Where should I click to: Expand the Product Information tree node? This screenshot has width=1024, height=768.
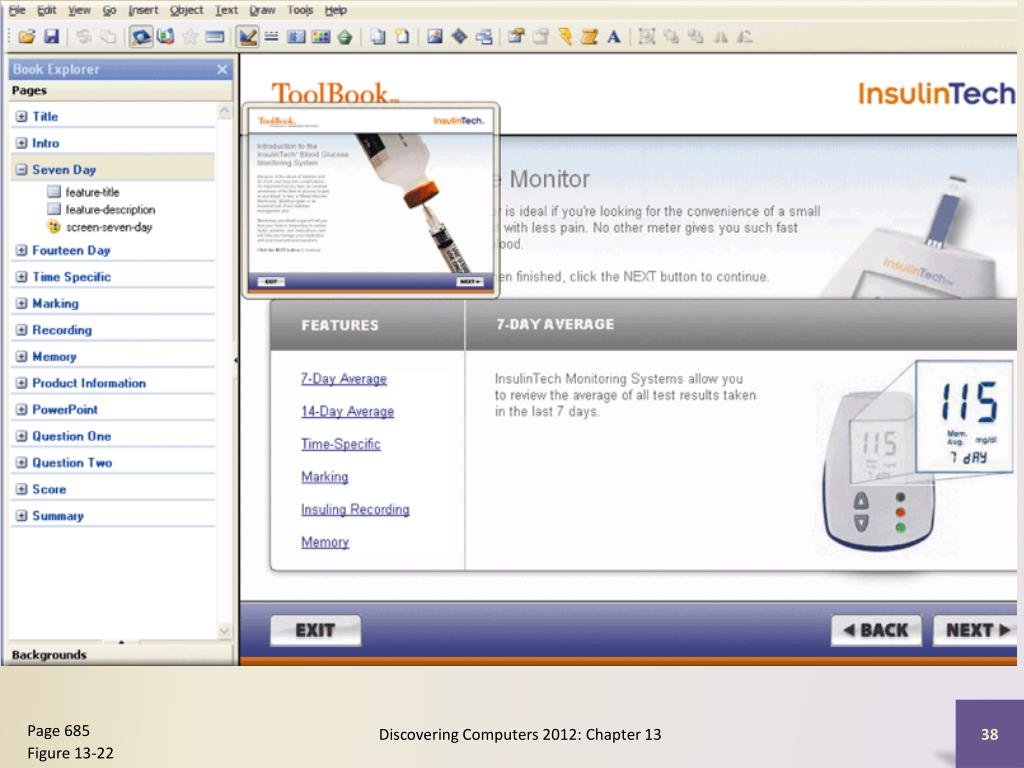pos(22,383)
